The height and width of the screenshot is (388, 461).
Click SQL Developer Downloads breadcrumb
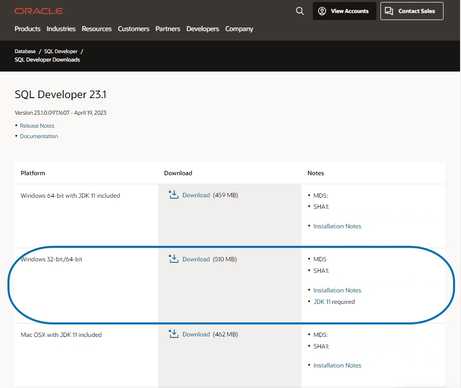47,60
